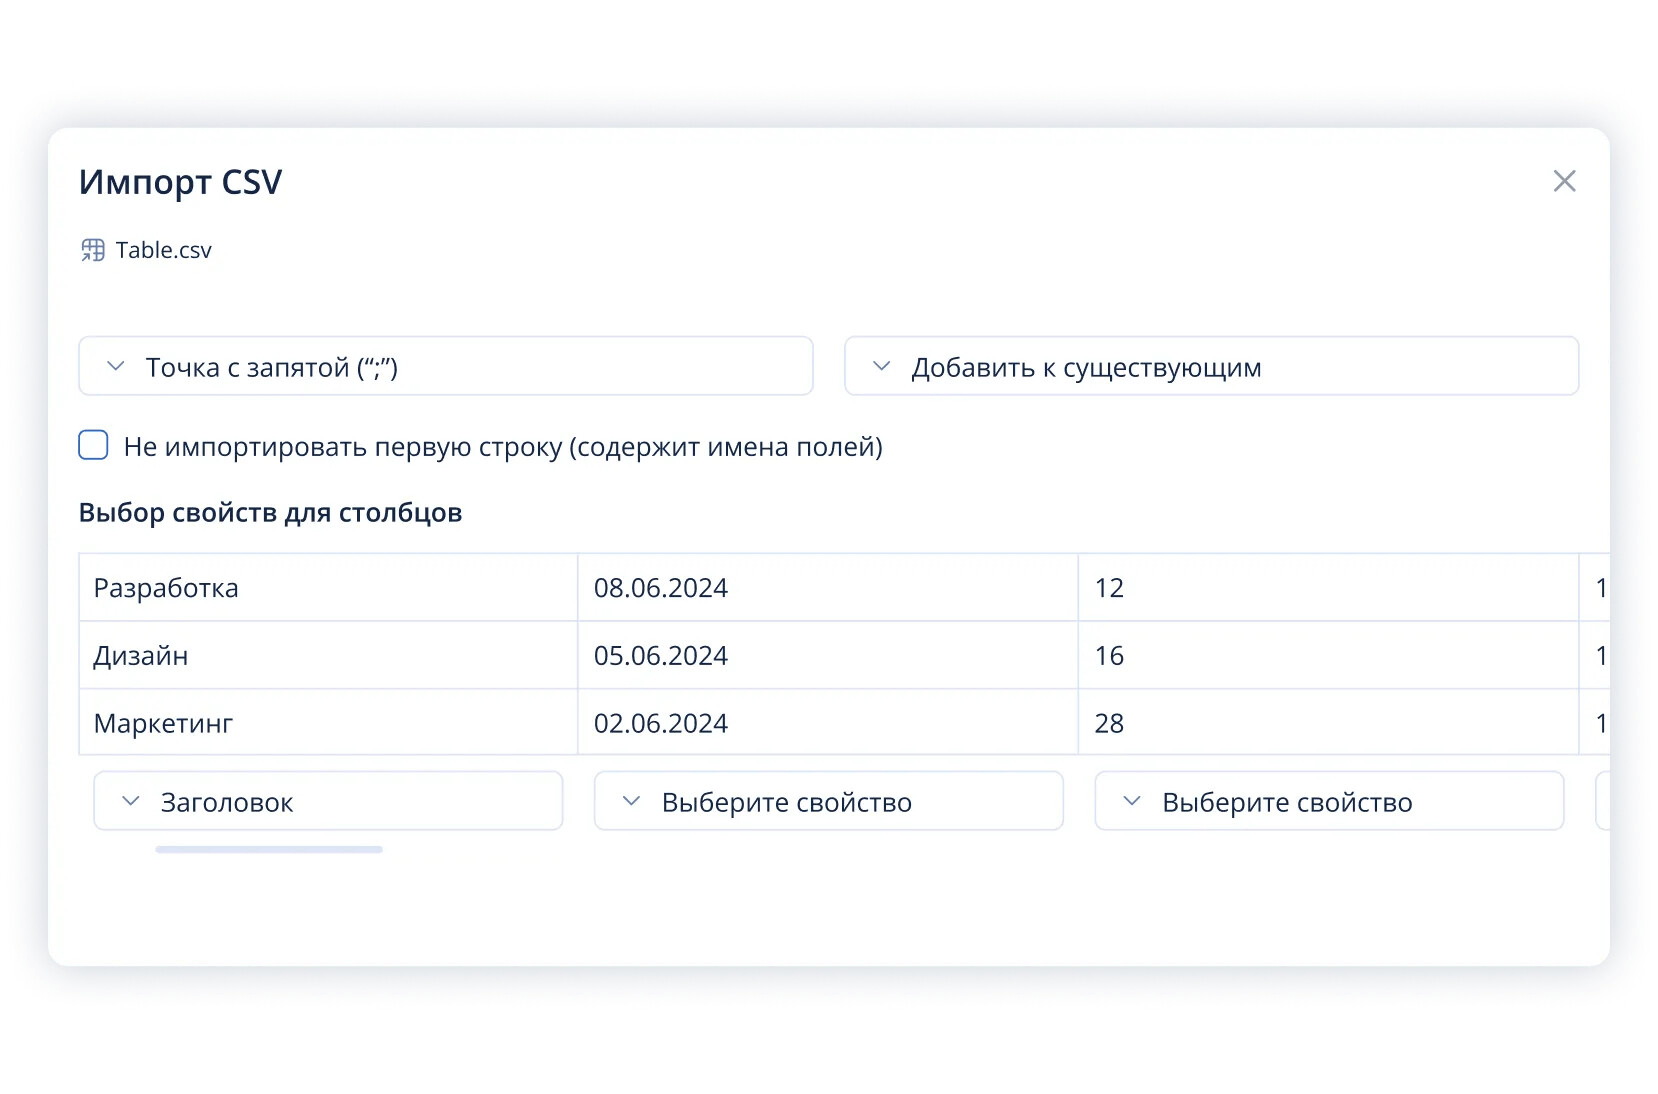Select the Дизайн cell
This screenshot has width=1658, height=1094.
[328, 656]
